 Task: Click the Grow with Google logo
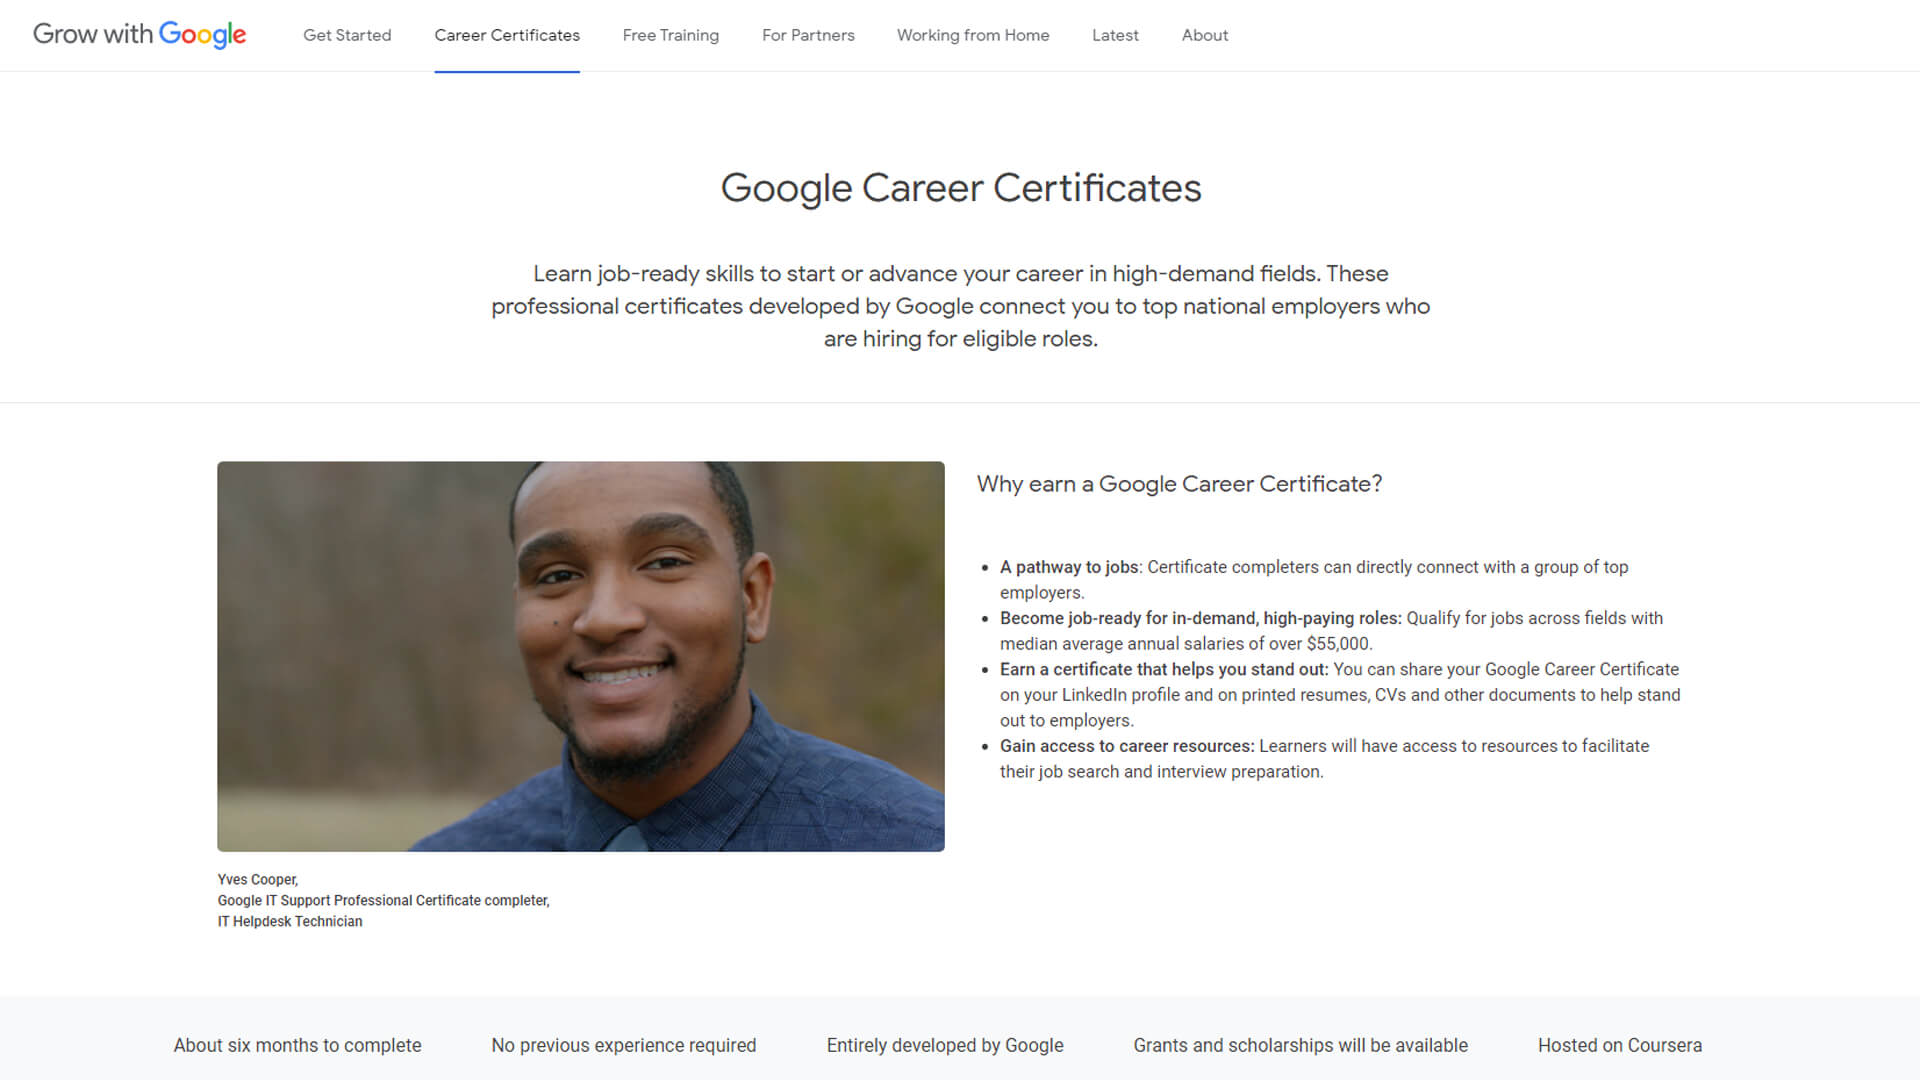pyautogui.click(x=139, y=35)
